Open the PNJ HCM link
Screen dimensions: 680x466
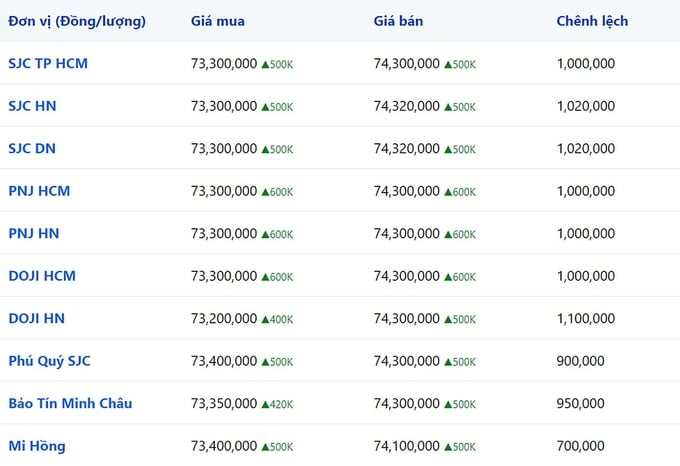pos(39,191)
